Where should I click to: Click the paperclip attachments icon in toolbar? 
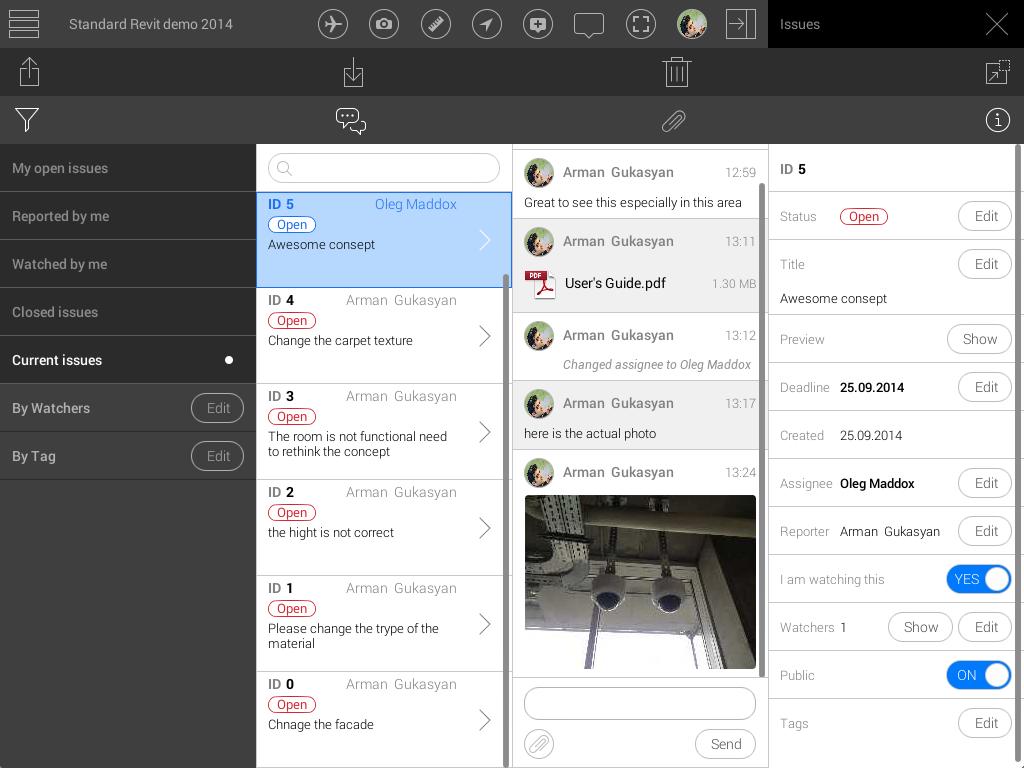click(x=673, y=121)
